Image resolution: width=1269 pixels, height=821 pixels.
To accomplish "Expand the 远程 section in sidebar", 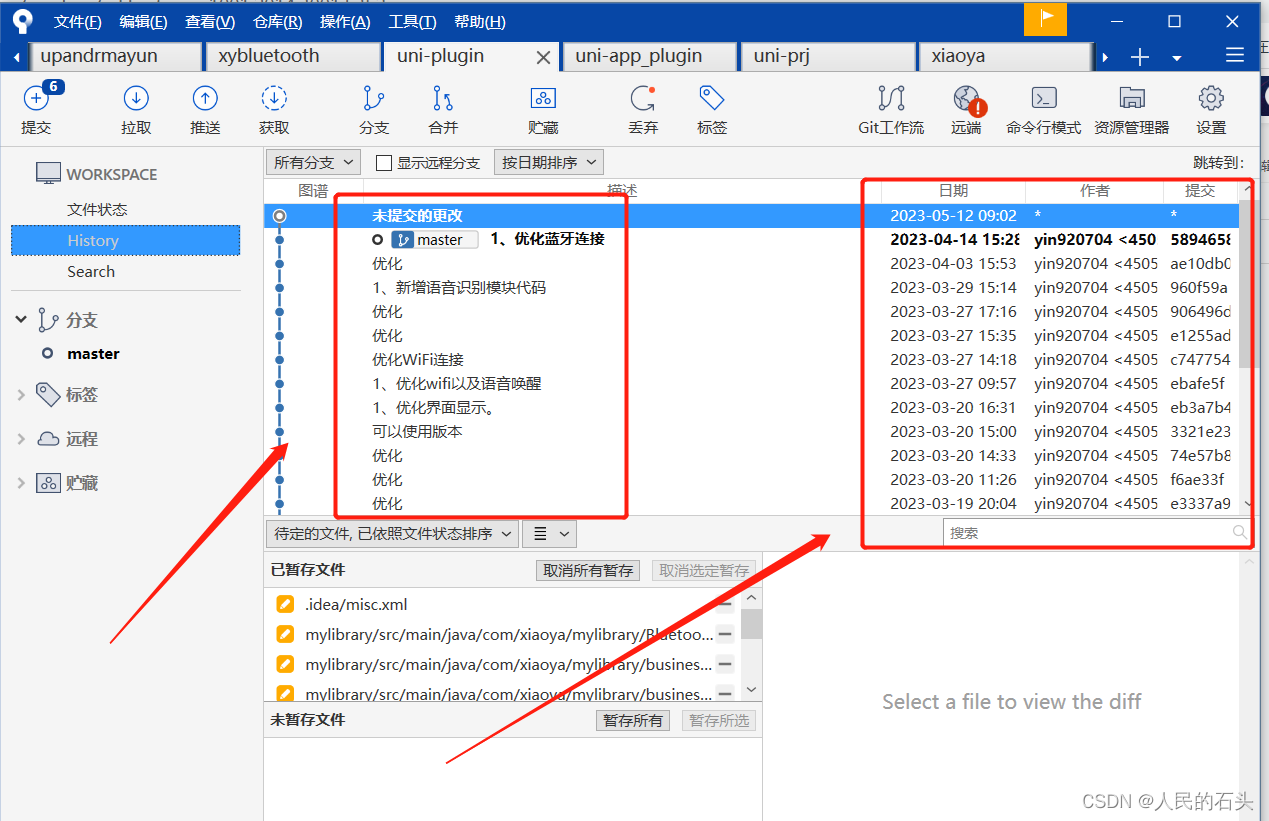I will (21, 439).
